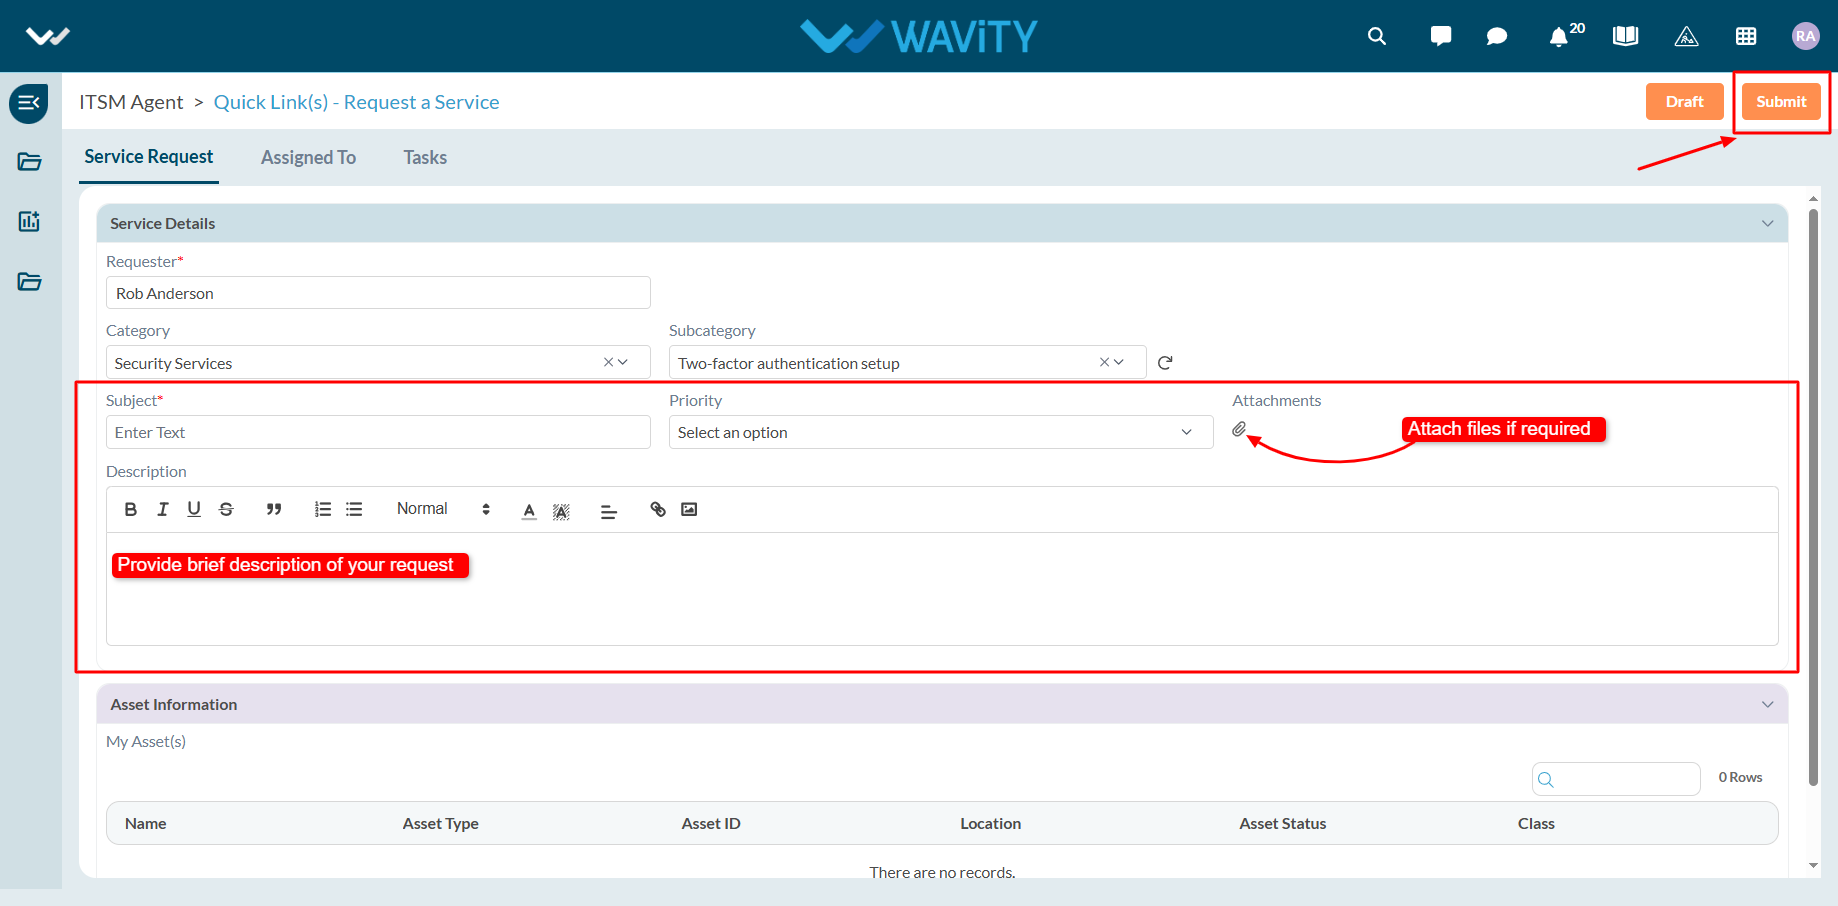Image resolution: width=1838 pixels, height=906 pixels.
Task: Open the round chat bubble icon
Action: 1497,36
